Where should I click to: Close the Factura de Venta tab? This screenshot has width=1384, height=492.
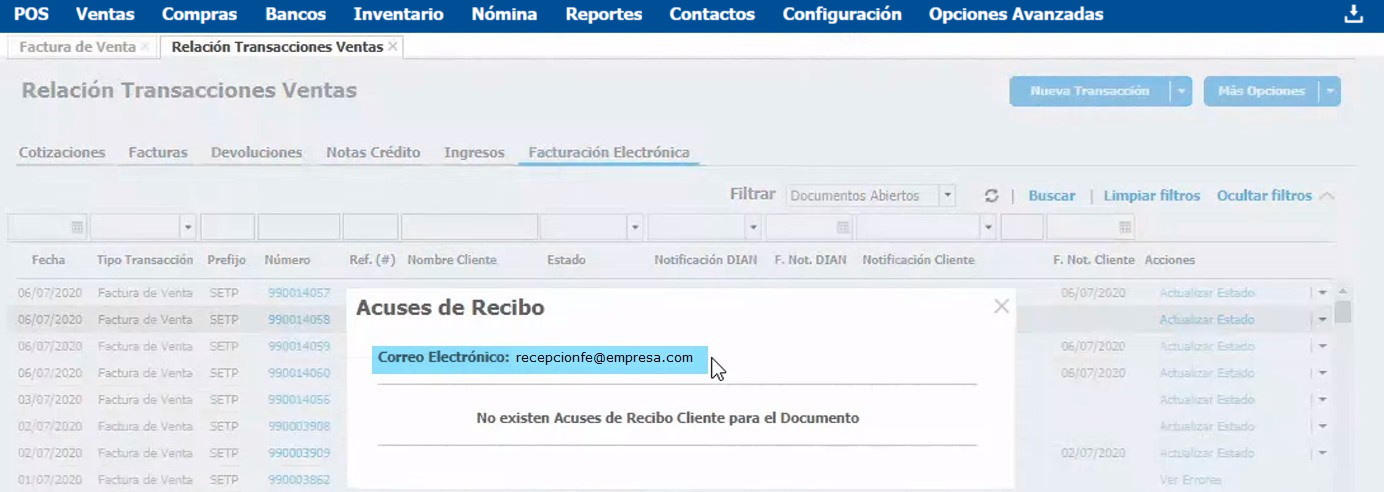(x=146, y=47)
